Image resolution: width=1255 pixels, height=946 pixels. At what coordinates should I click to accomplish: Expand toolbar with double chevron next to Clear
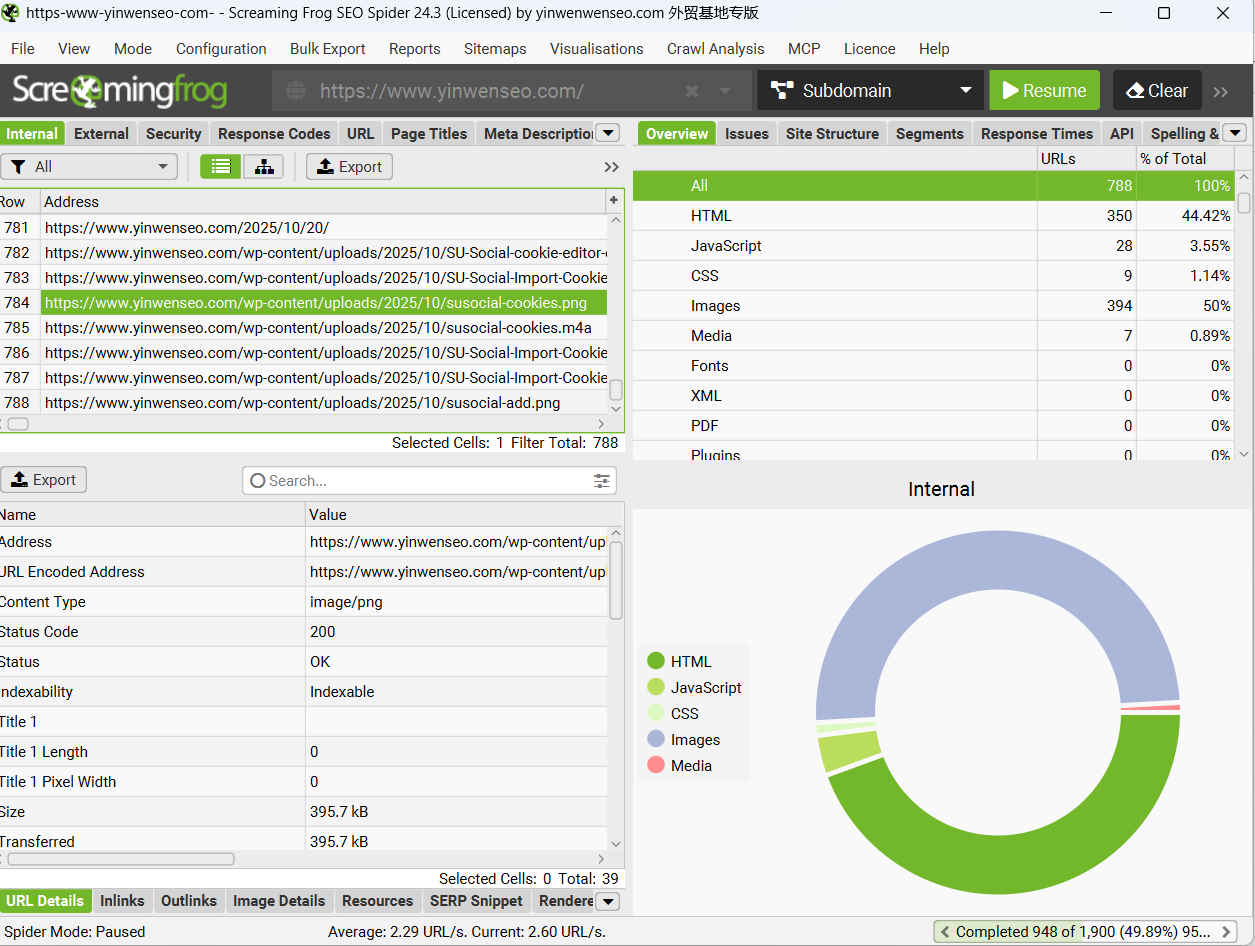point(1220,91)
